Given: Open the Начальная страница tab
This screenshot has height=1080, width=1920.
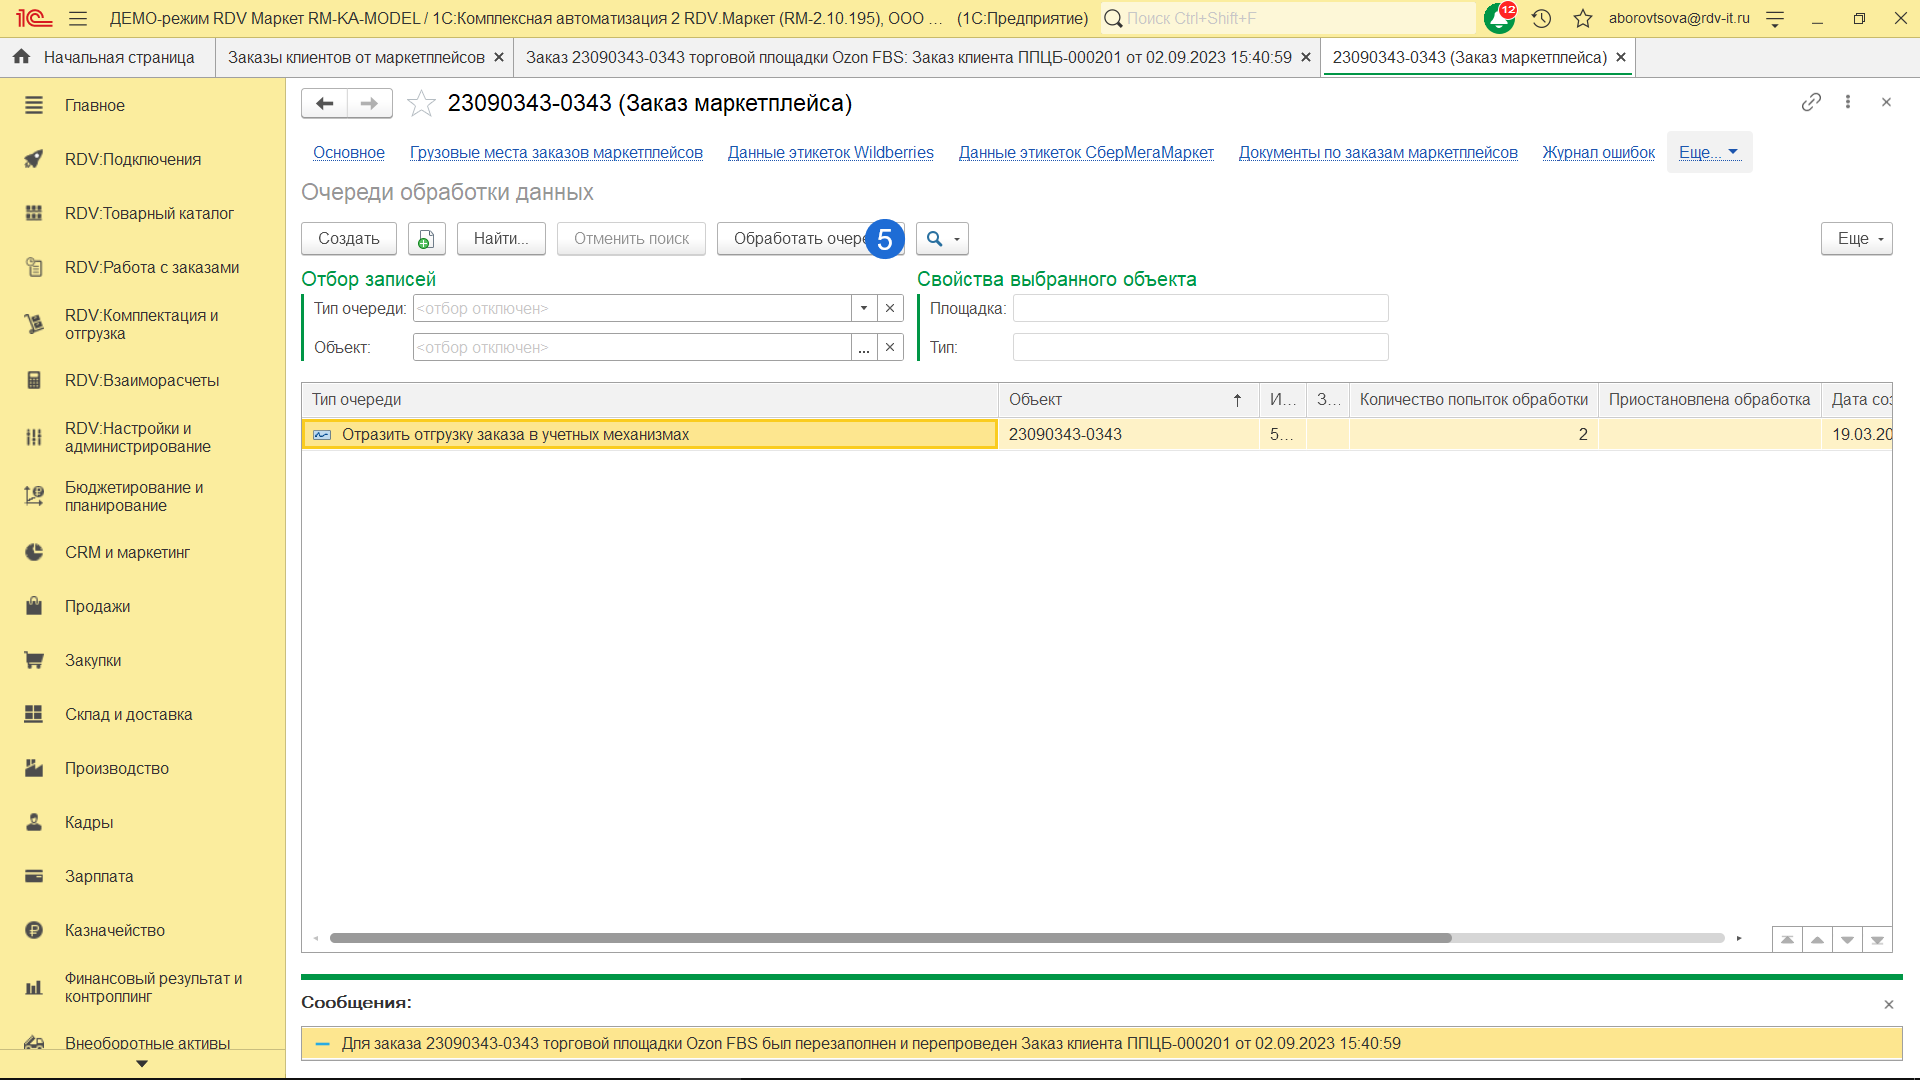Looking at the screenshot, I should click(x=118, y=57).
